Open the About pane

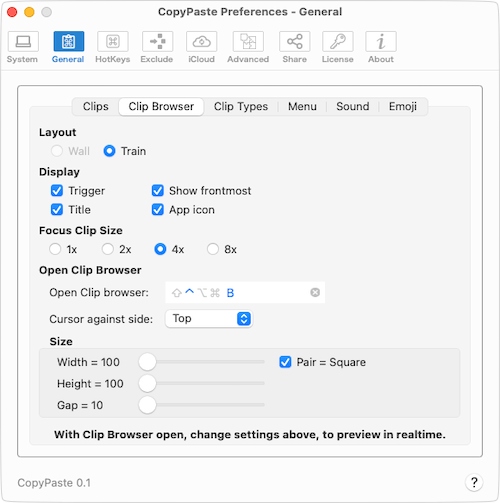[x=381, y=47]
